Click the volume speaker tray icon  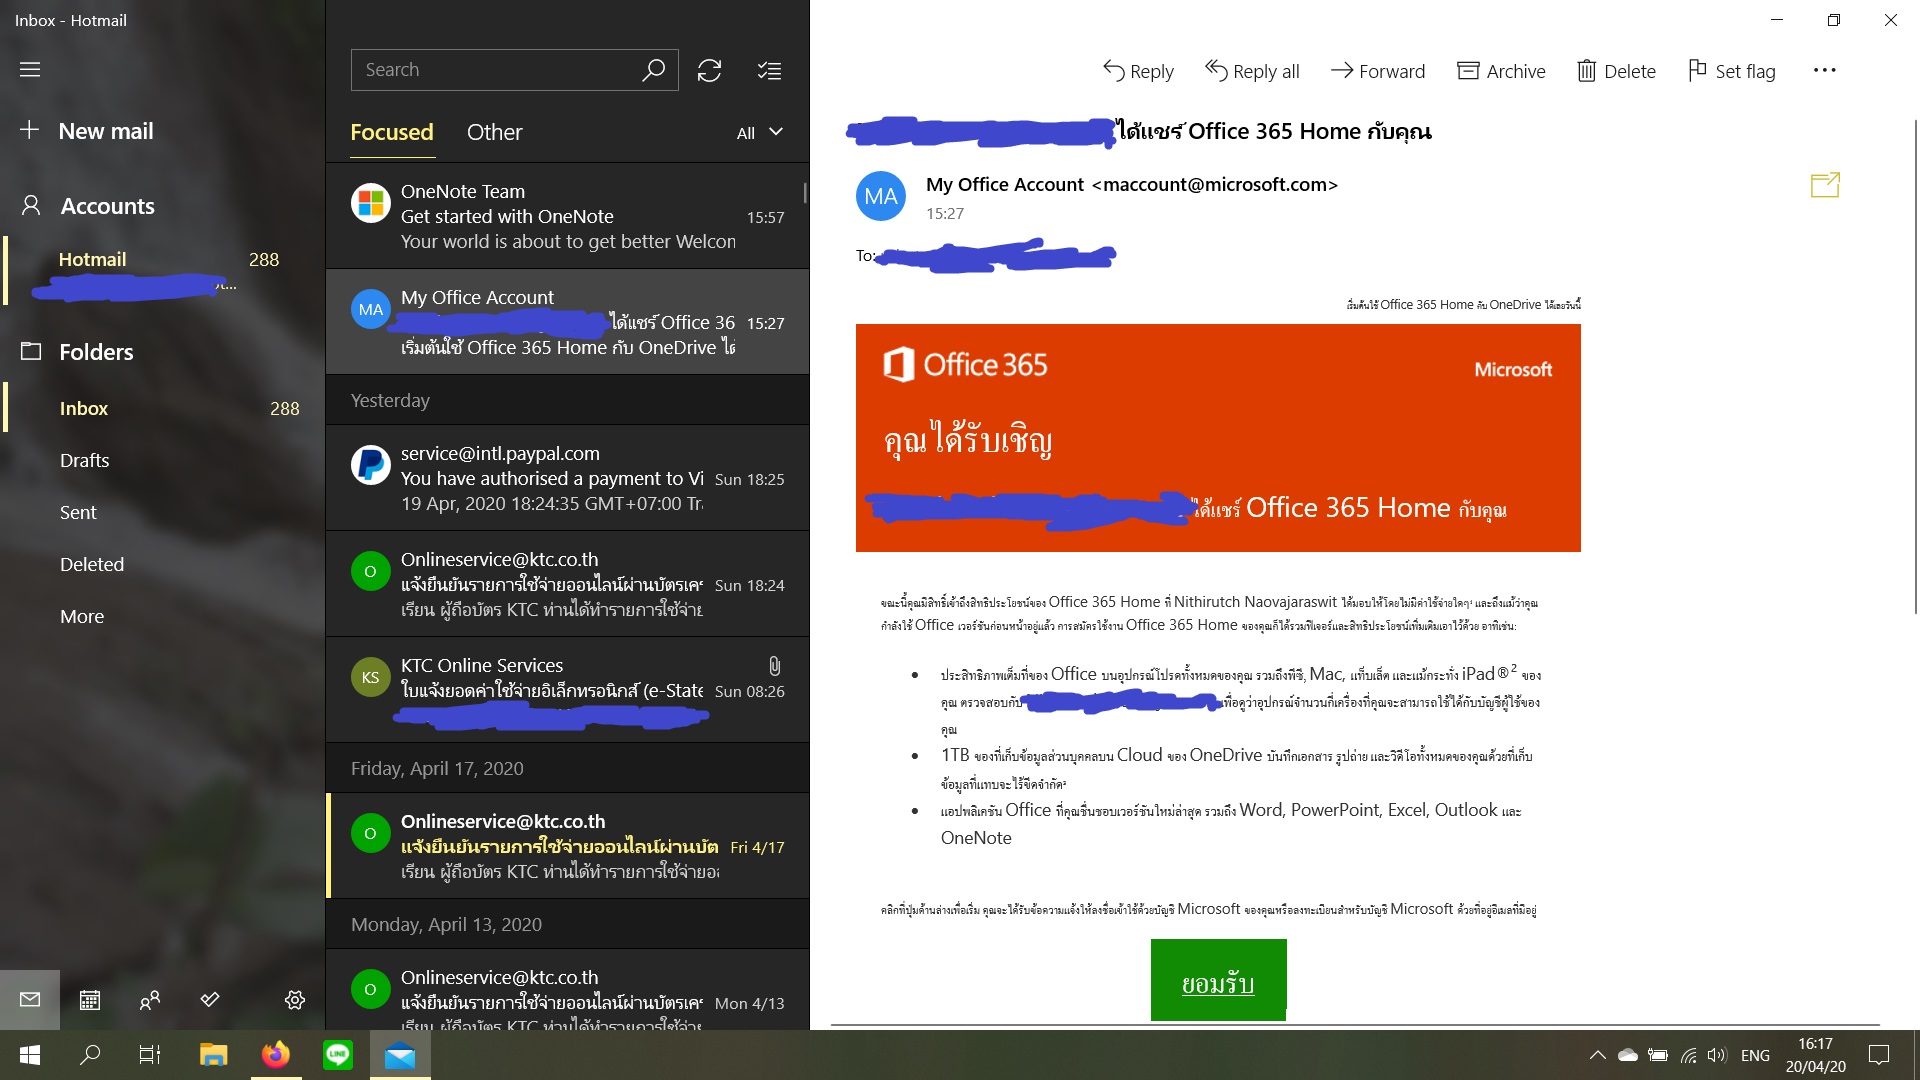(x=1717, y=1055)
